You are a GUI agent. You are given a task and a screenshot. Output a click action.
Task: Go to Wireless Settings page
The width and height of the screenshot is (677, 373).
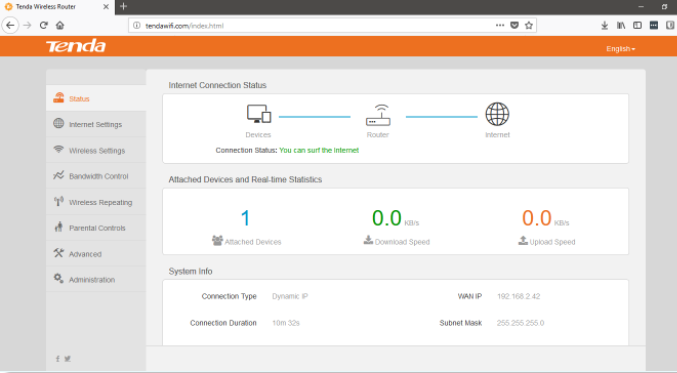[x=96, y=150]
